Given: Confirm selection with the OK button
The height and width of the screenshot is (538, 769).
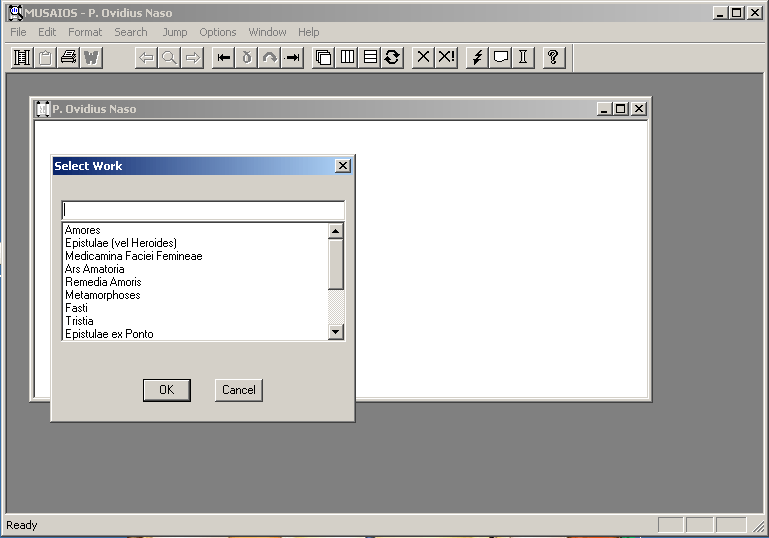Looking at the screenshot, I should [x=167, y=390].
